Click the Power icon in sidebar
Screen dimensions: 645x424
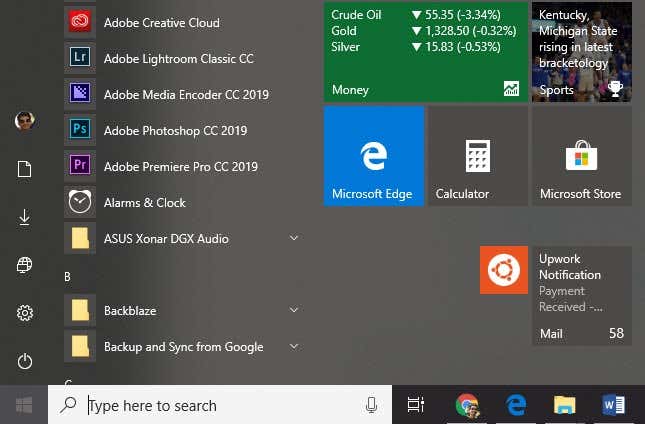pos(25,361)
